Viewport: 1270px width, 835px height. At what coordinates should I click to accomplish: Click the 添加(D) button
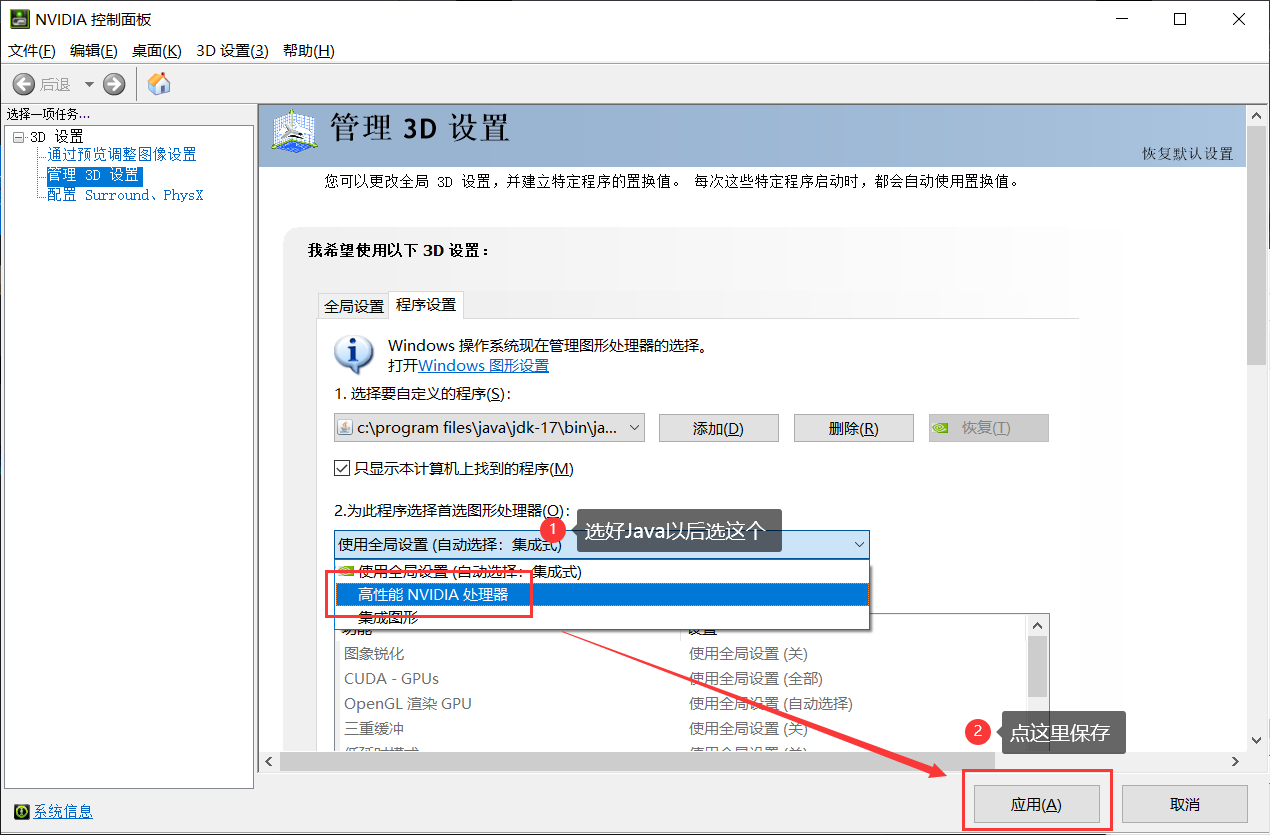[x=718, y=428]
